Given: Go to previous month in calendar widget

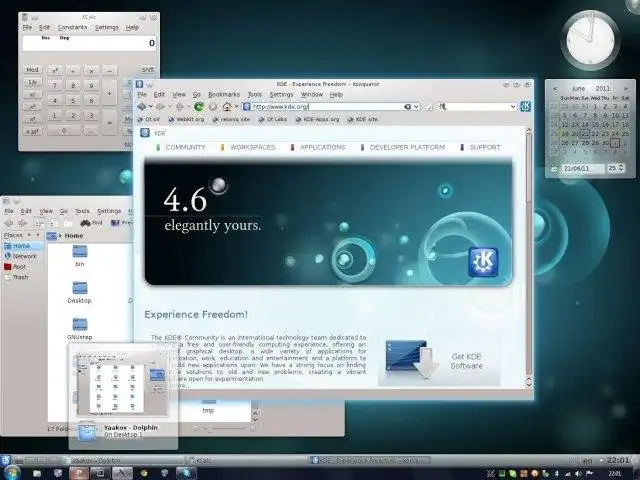Looking at the screenshot, I should pyautogui.click(x=555, y=88).
